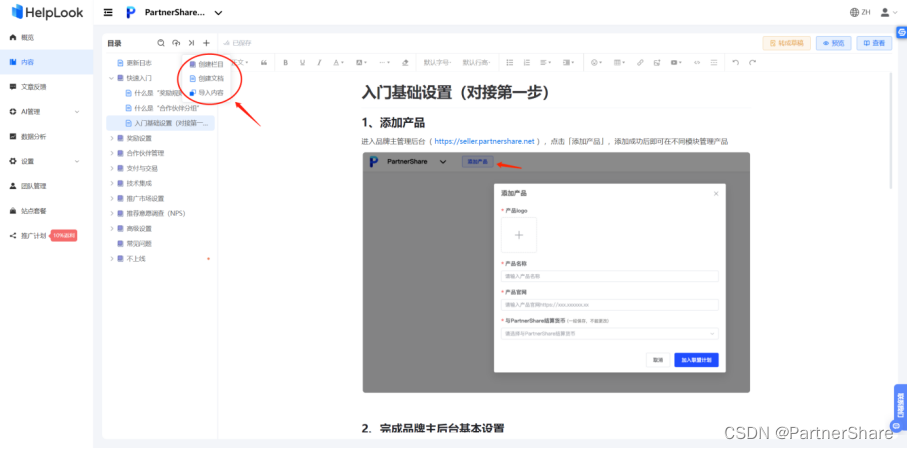
Task: Open the insert table menu
Action: coord(619,63)
